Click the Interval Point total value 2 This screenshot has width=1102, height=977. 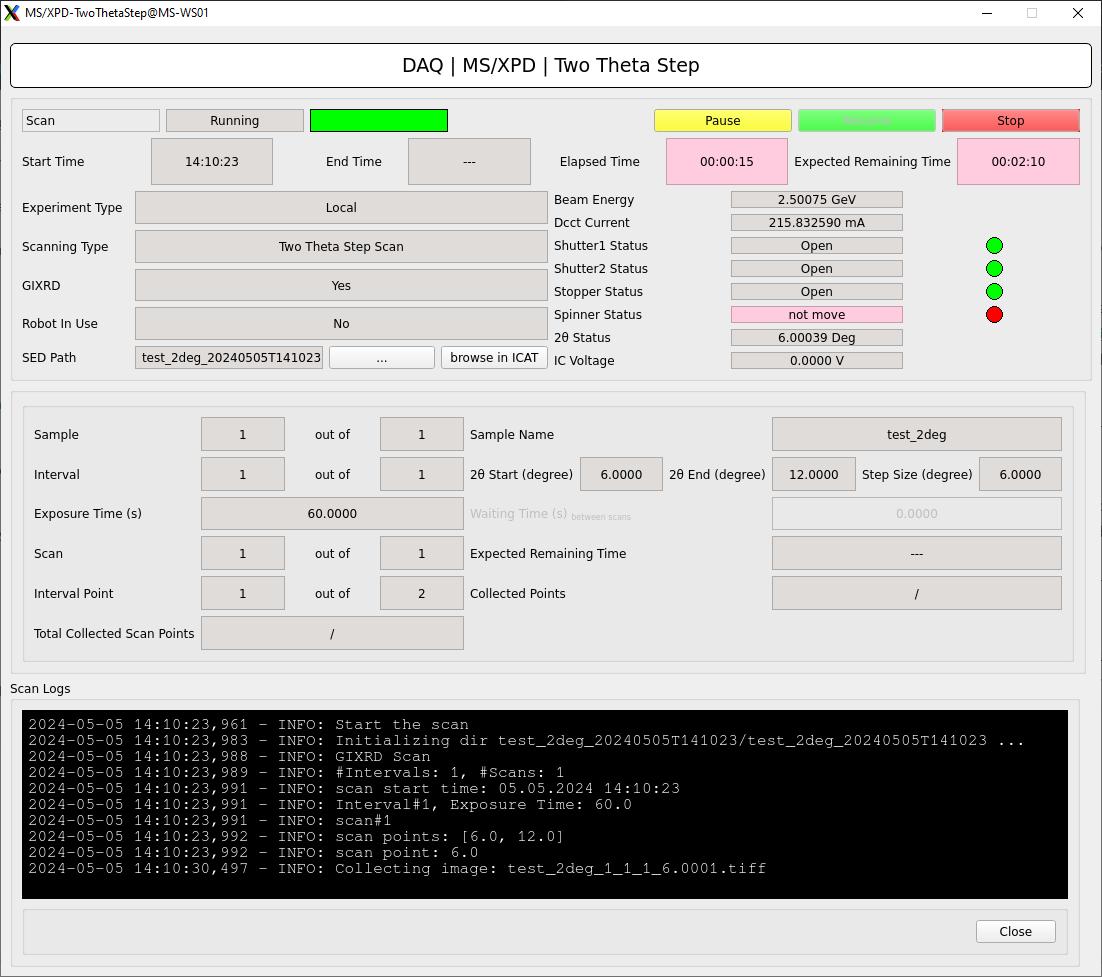422,593
